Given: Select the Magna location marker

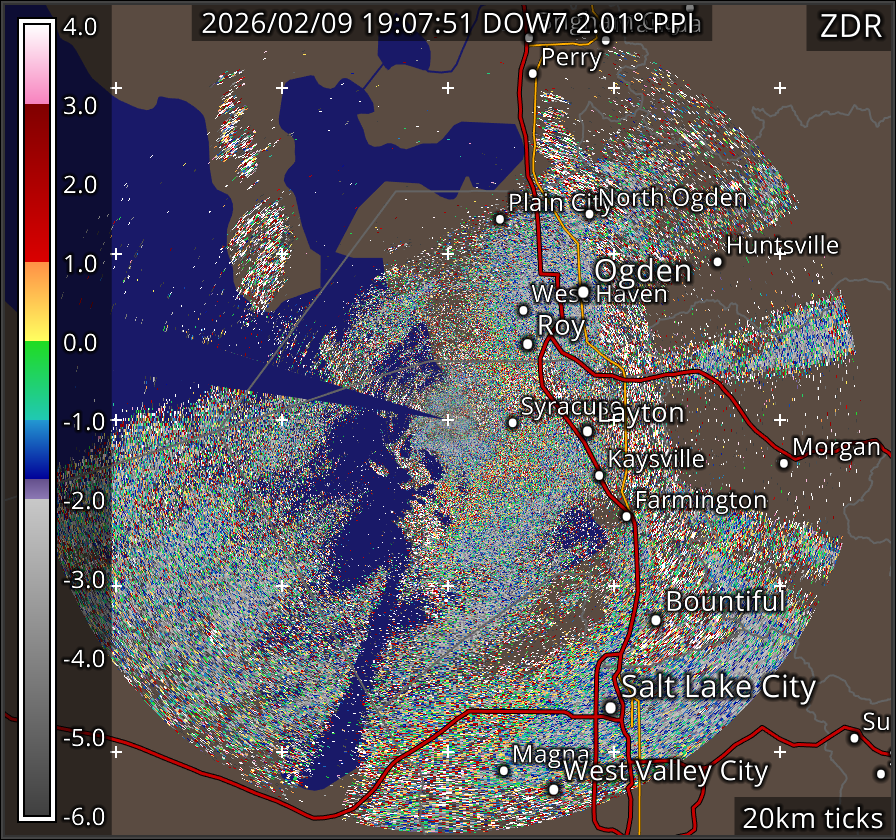Looking at the screenshot, I should click(x=504, y=770).
